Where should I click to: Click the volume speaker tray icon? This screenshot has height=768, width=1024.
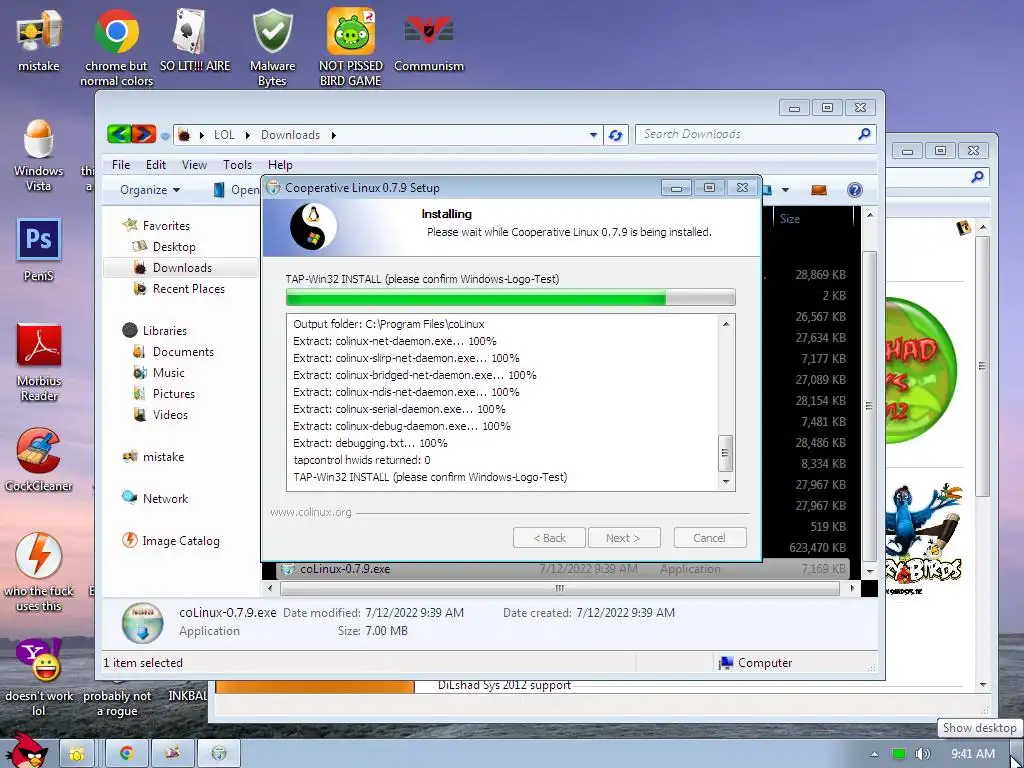pos(922,754)
